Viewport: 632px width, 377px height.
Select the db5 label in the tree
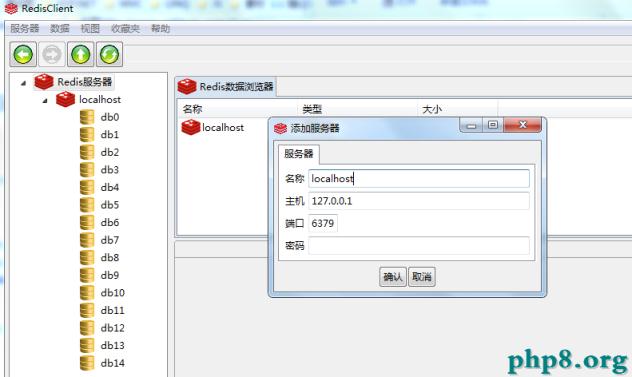[x=110, y=205]
